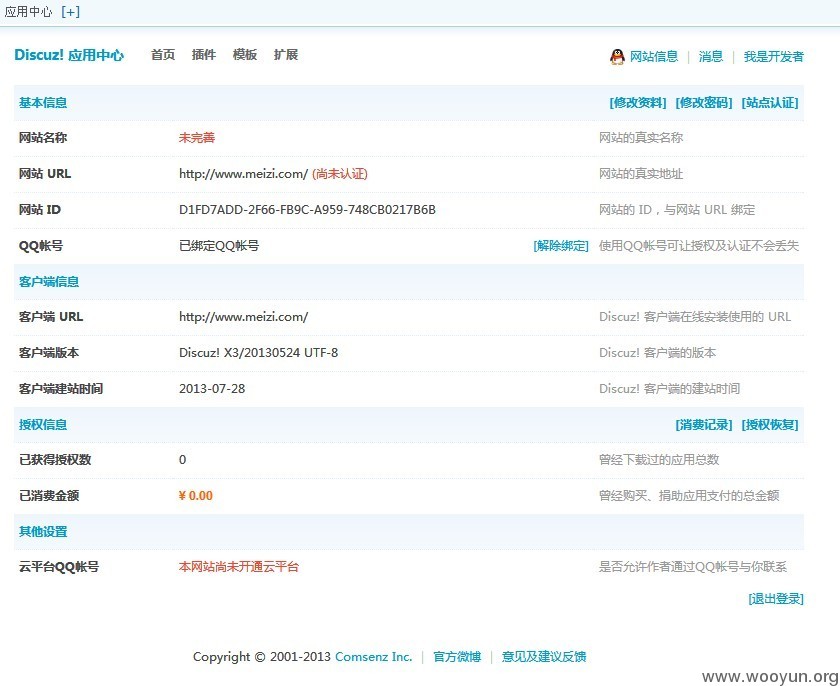
Task: View 消息 in the top bar
Action: pos(711,56)
